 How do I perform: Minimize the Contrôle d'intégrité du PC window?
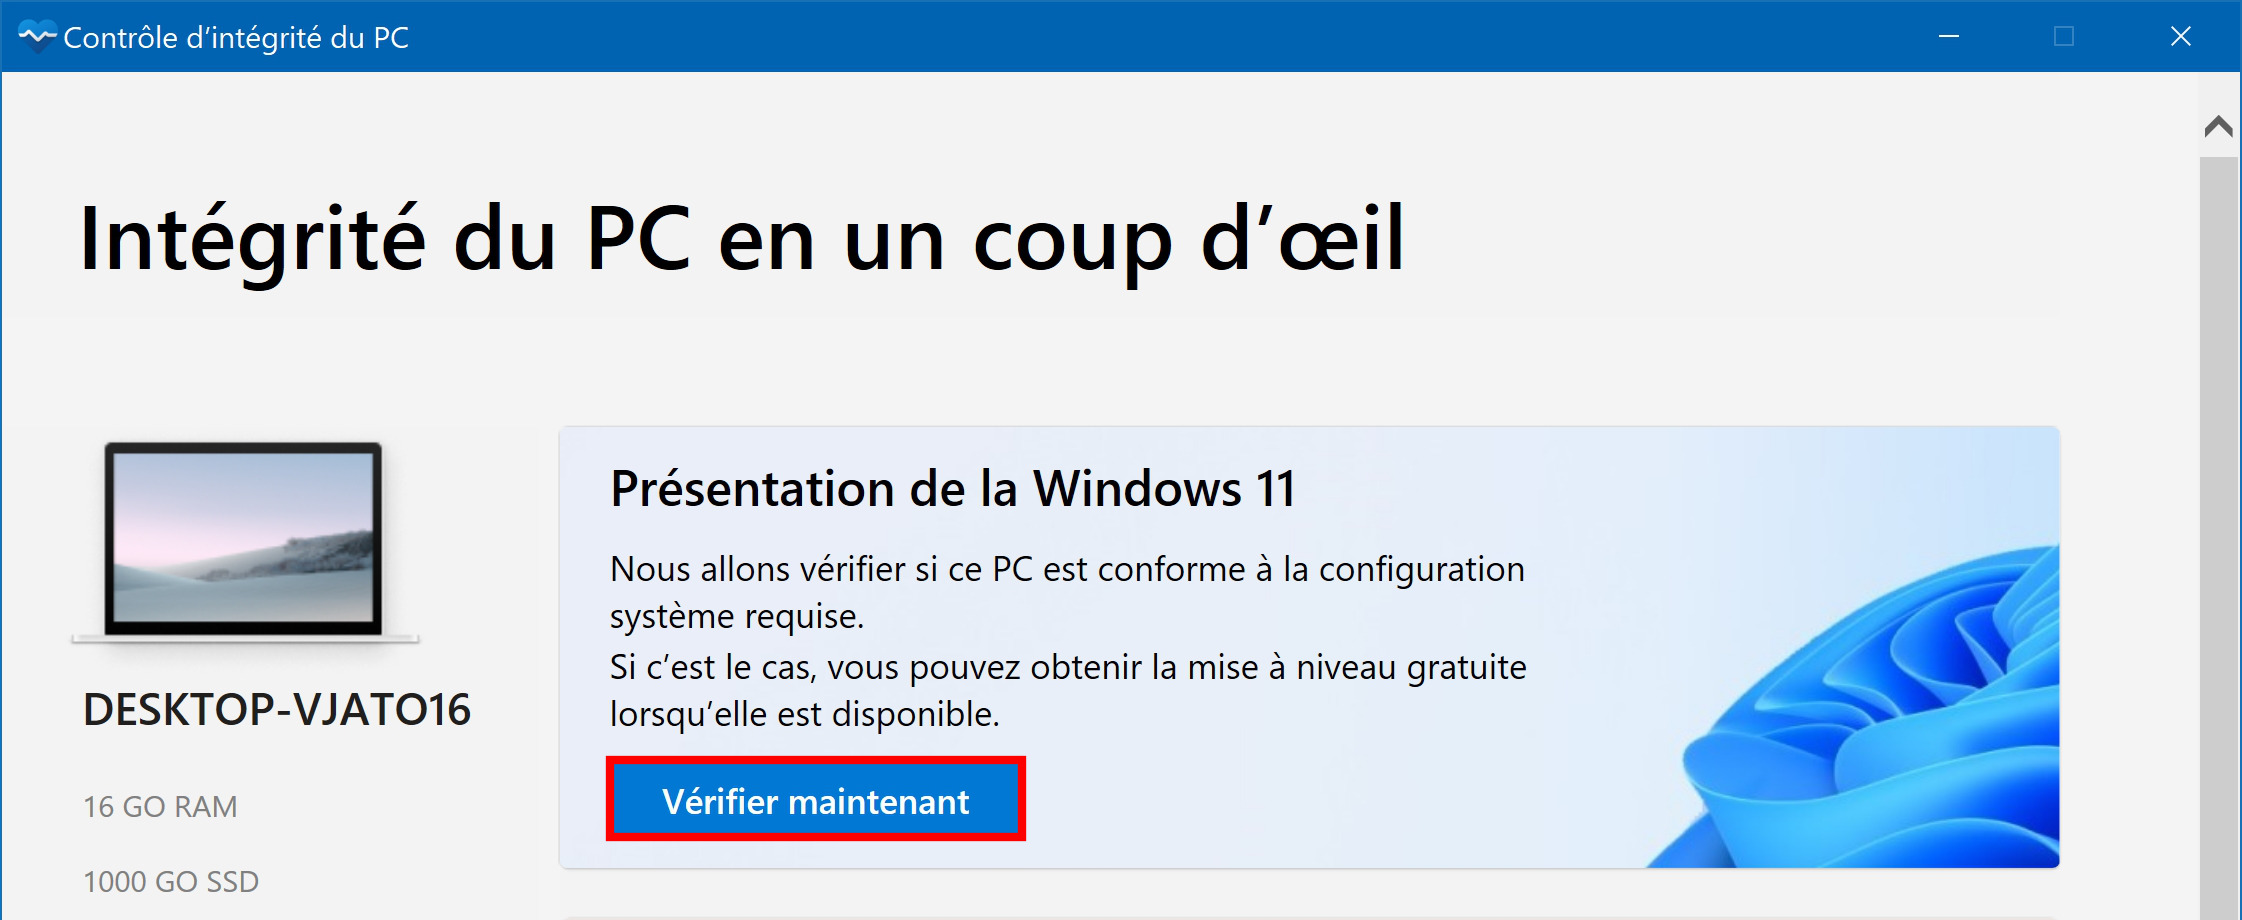[x=1949, y=37]
